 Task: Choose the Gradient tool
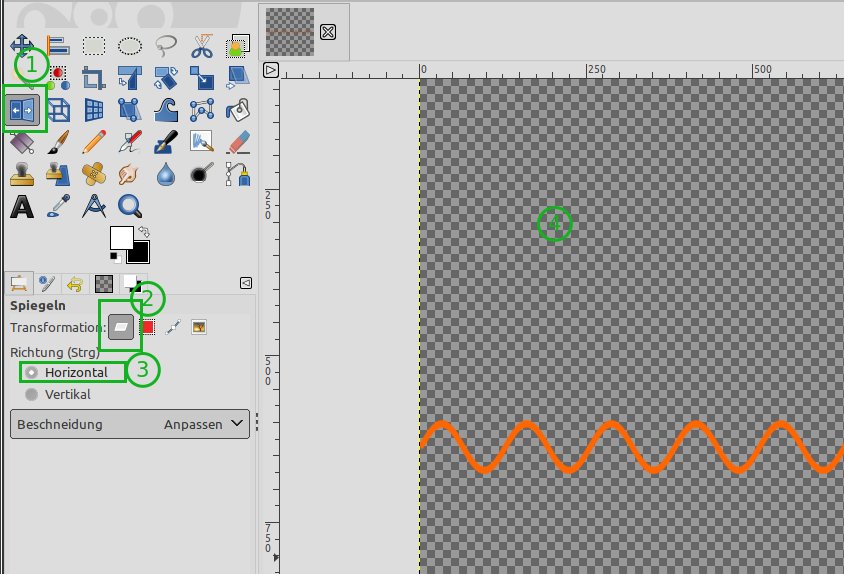(x=22, y=142)
